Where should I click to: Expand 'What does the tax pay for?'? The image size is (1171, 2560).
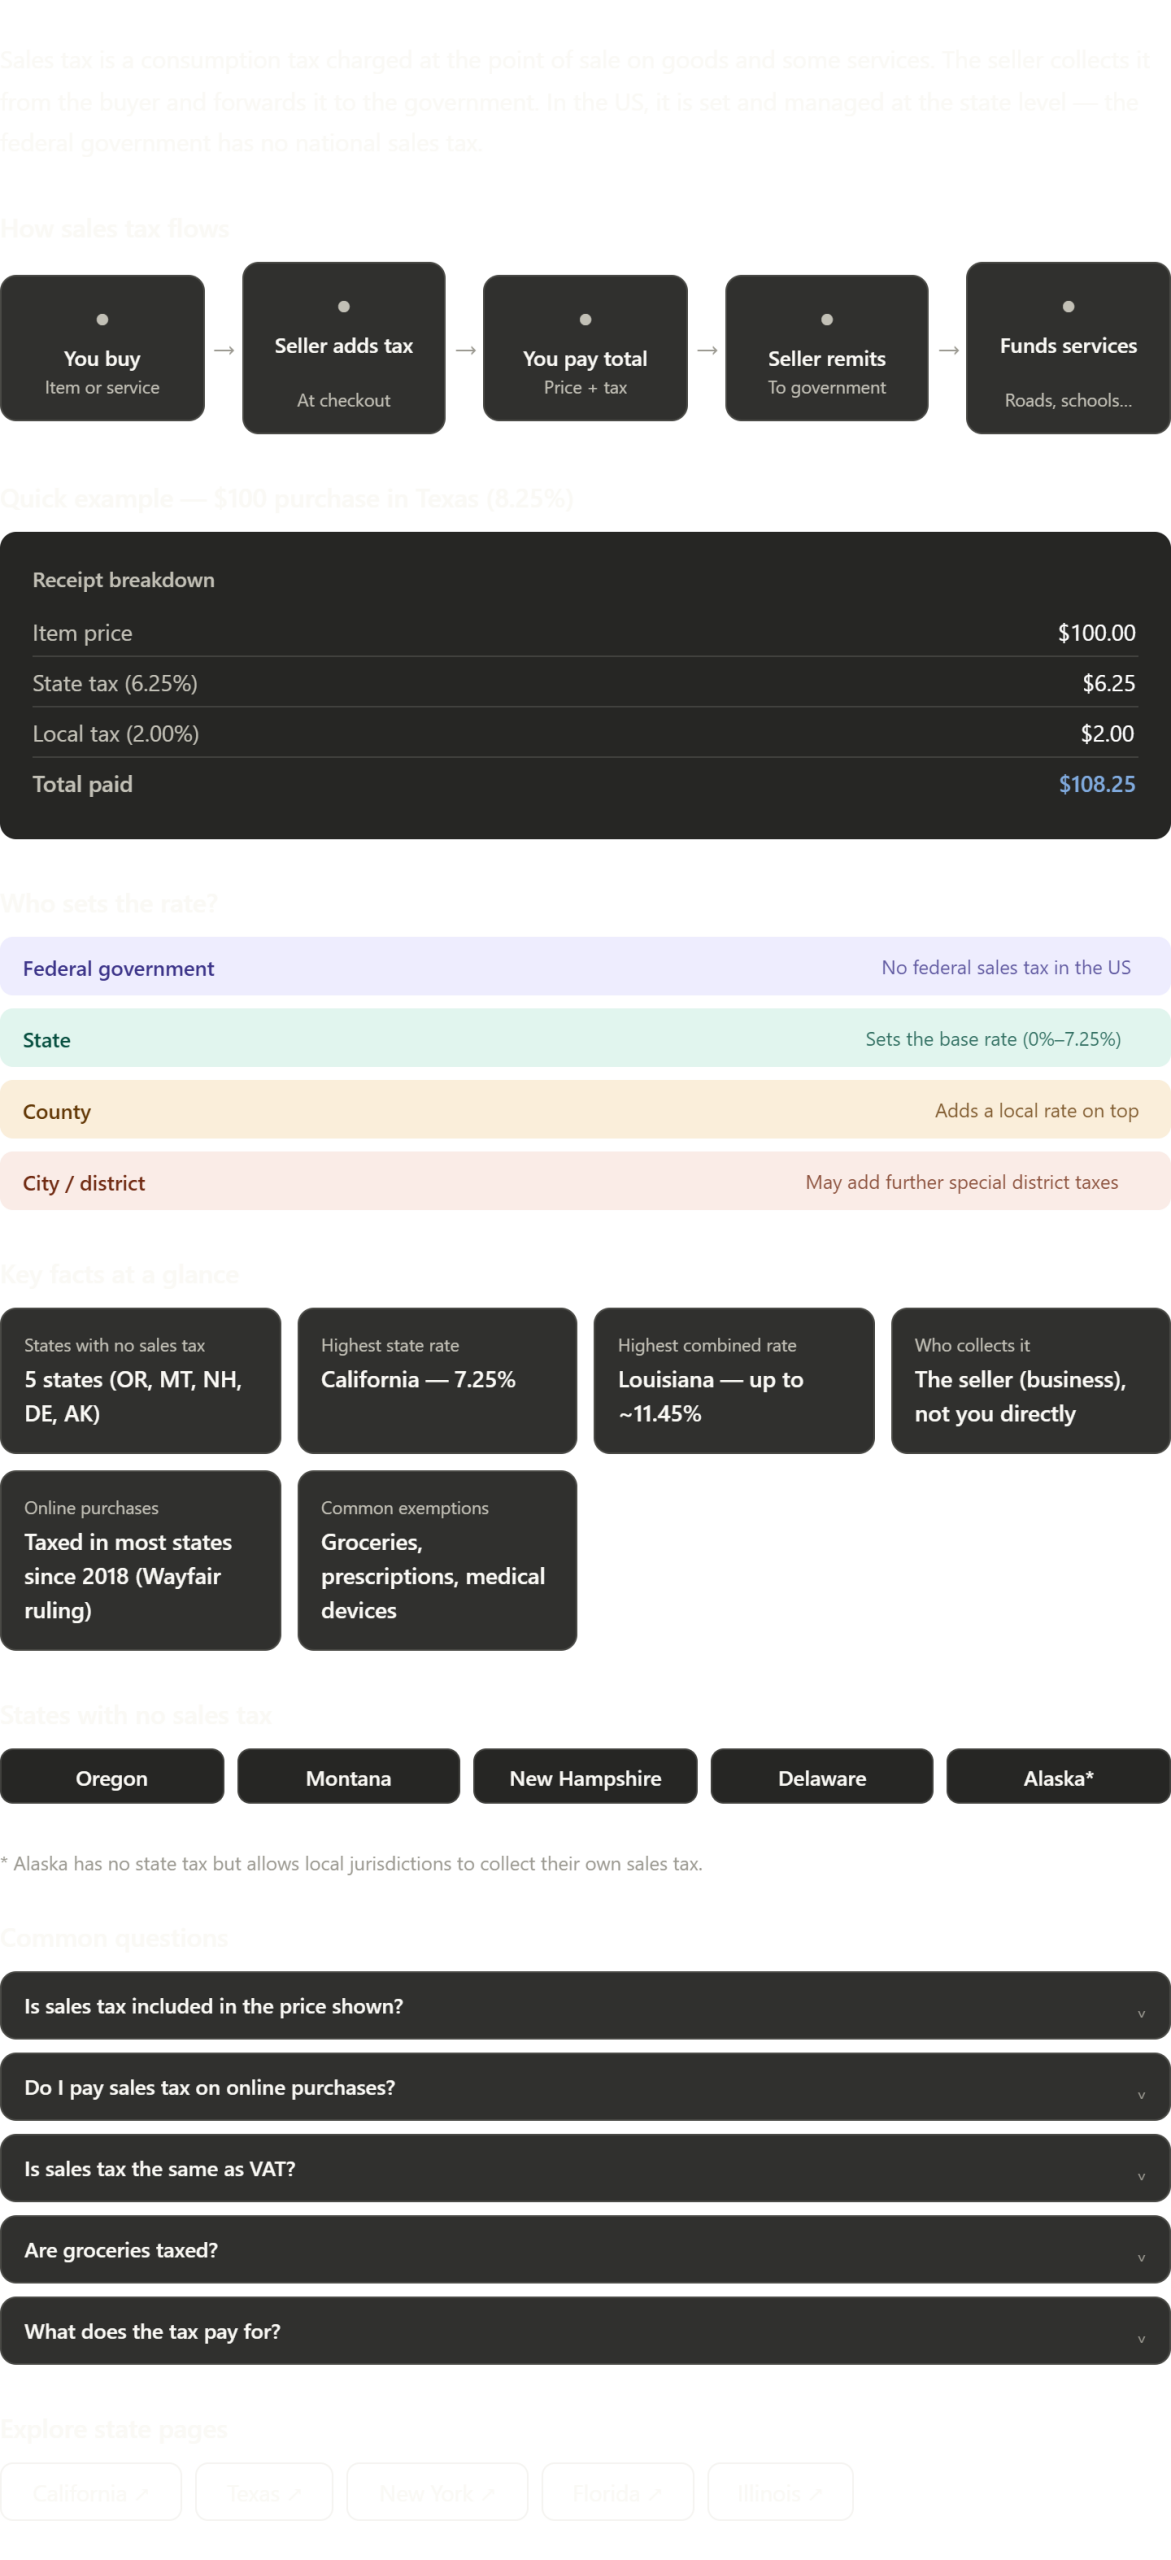pos(585,2331)
